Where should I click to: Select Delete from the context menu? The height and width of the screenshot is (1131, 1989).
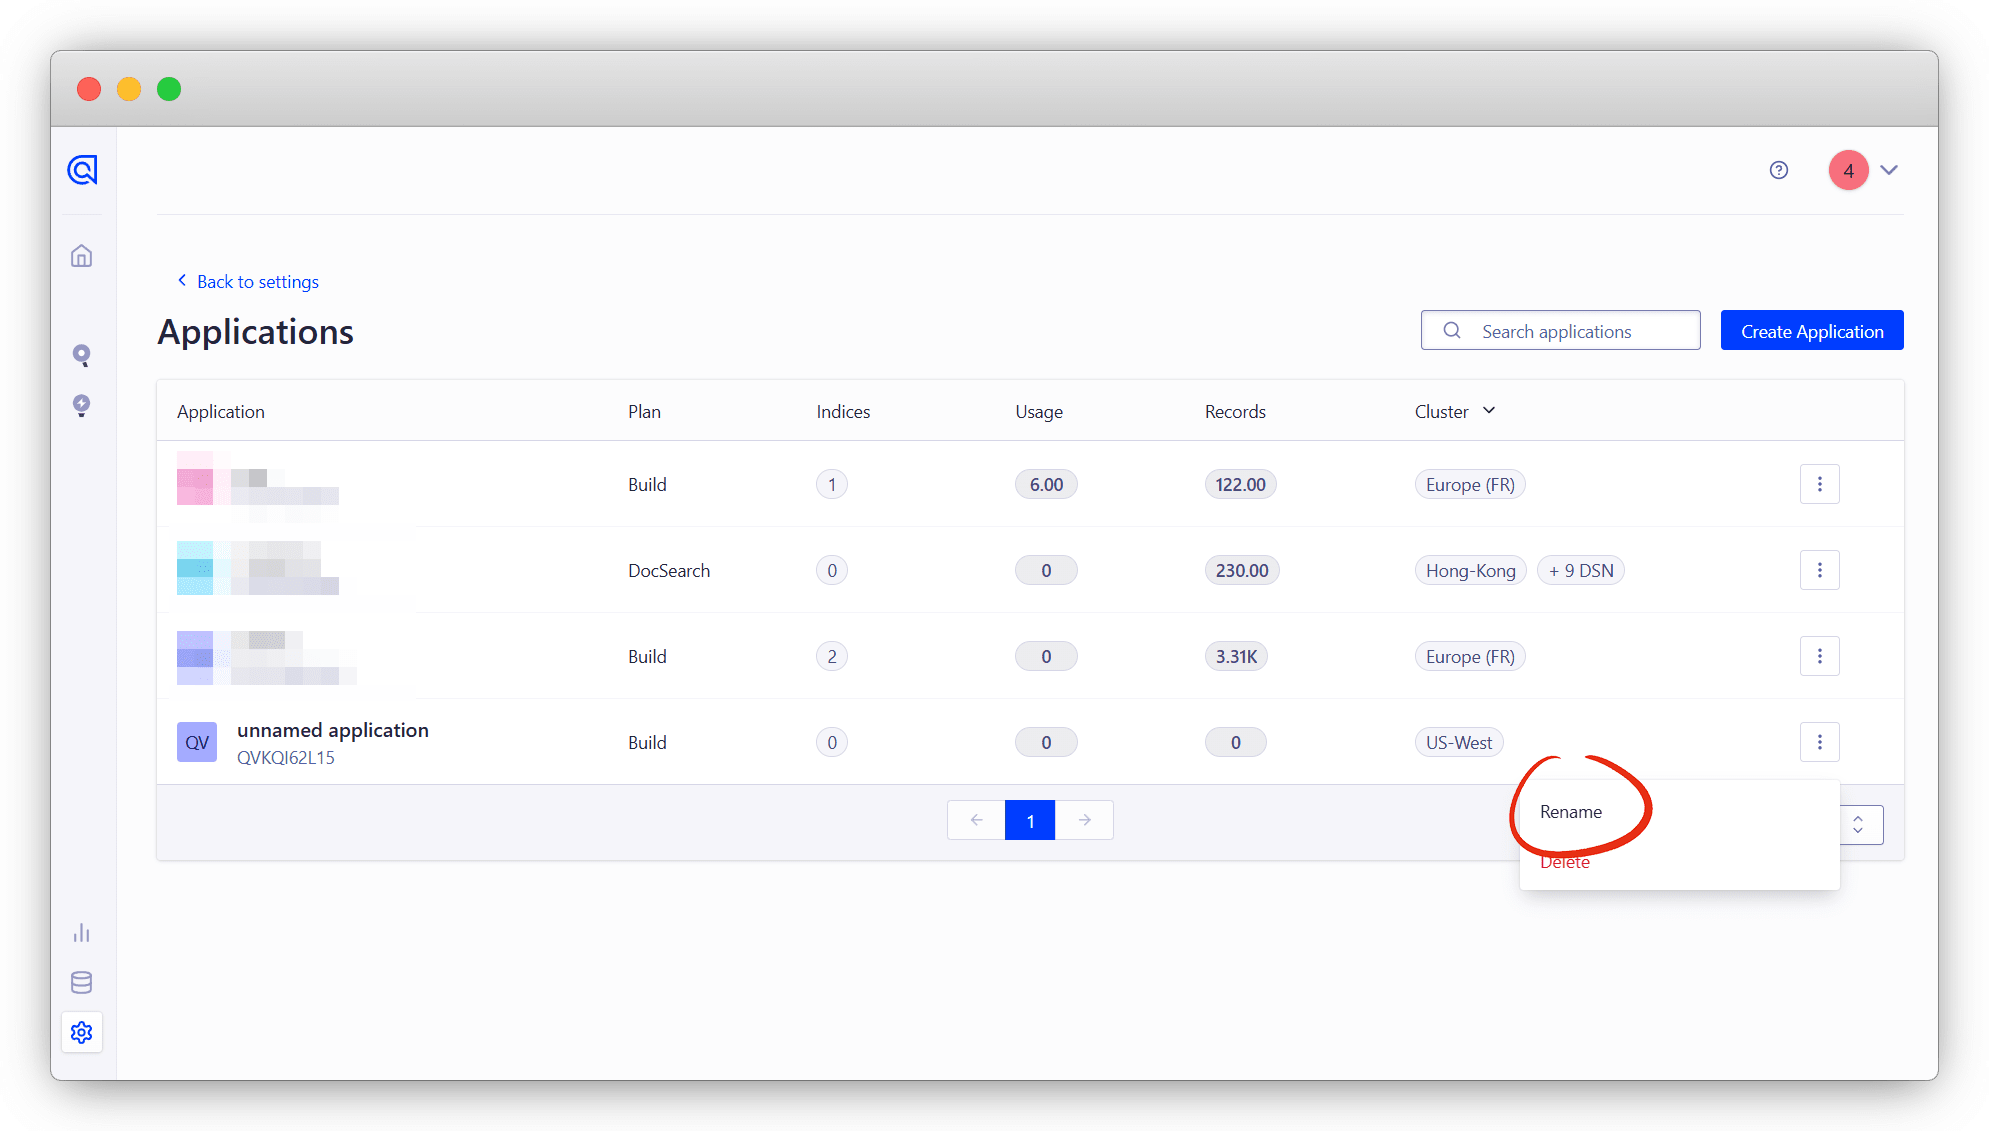tap(1564, 863)
